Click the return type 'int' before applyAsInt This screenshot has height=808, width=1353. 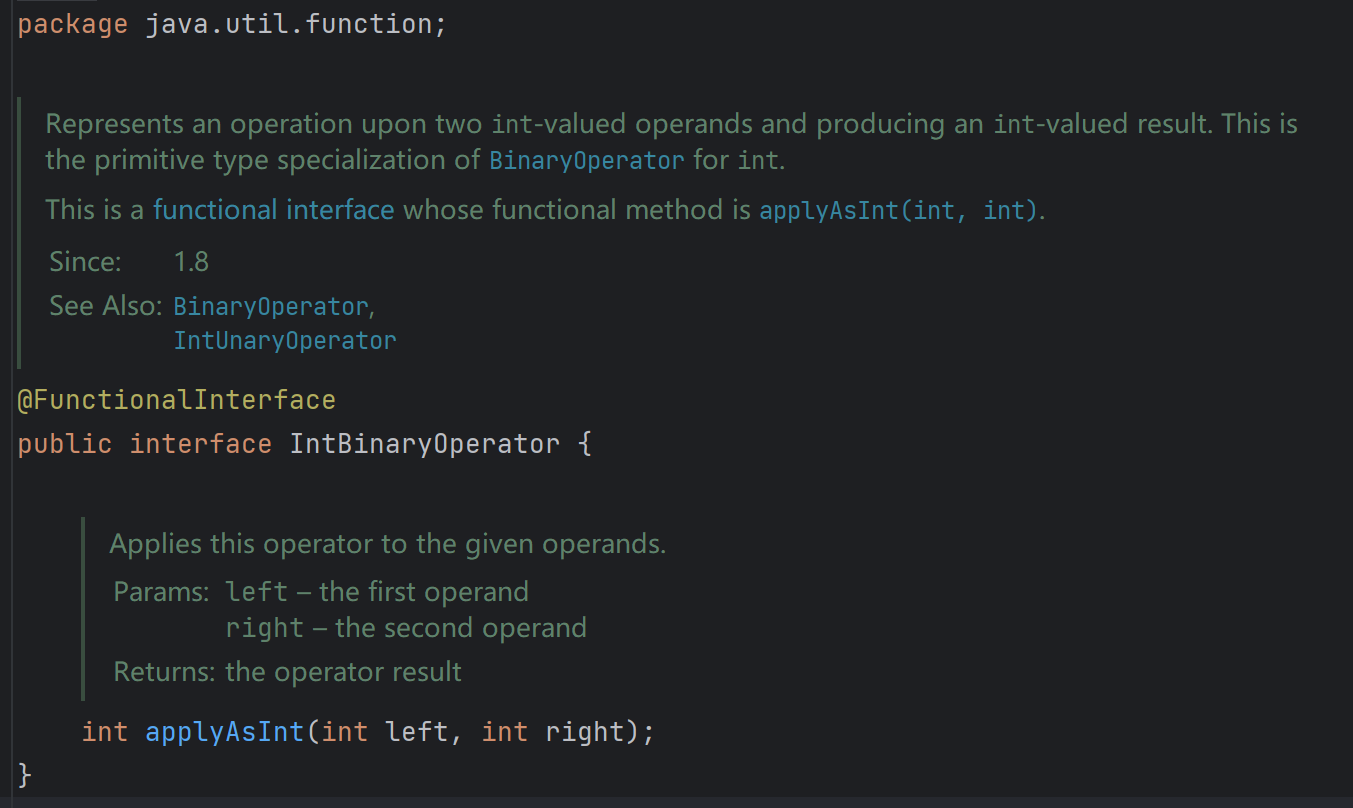click(x=105, y=732)
